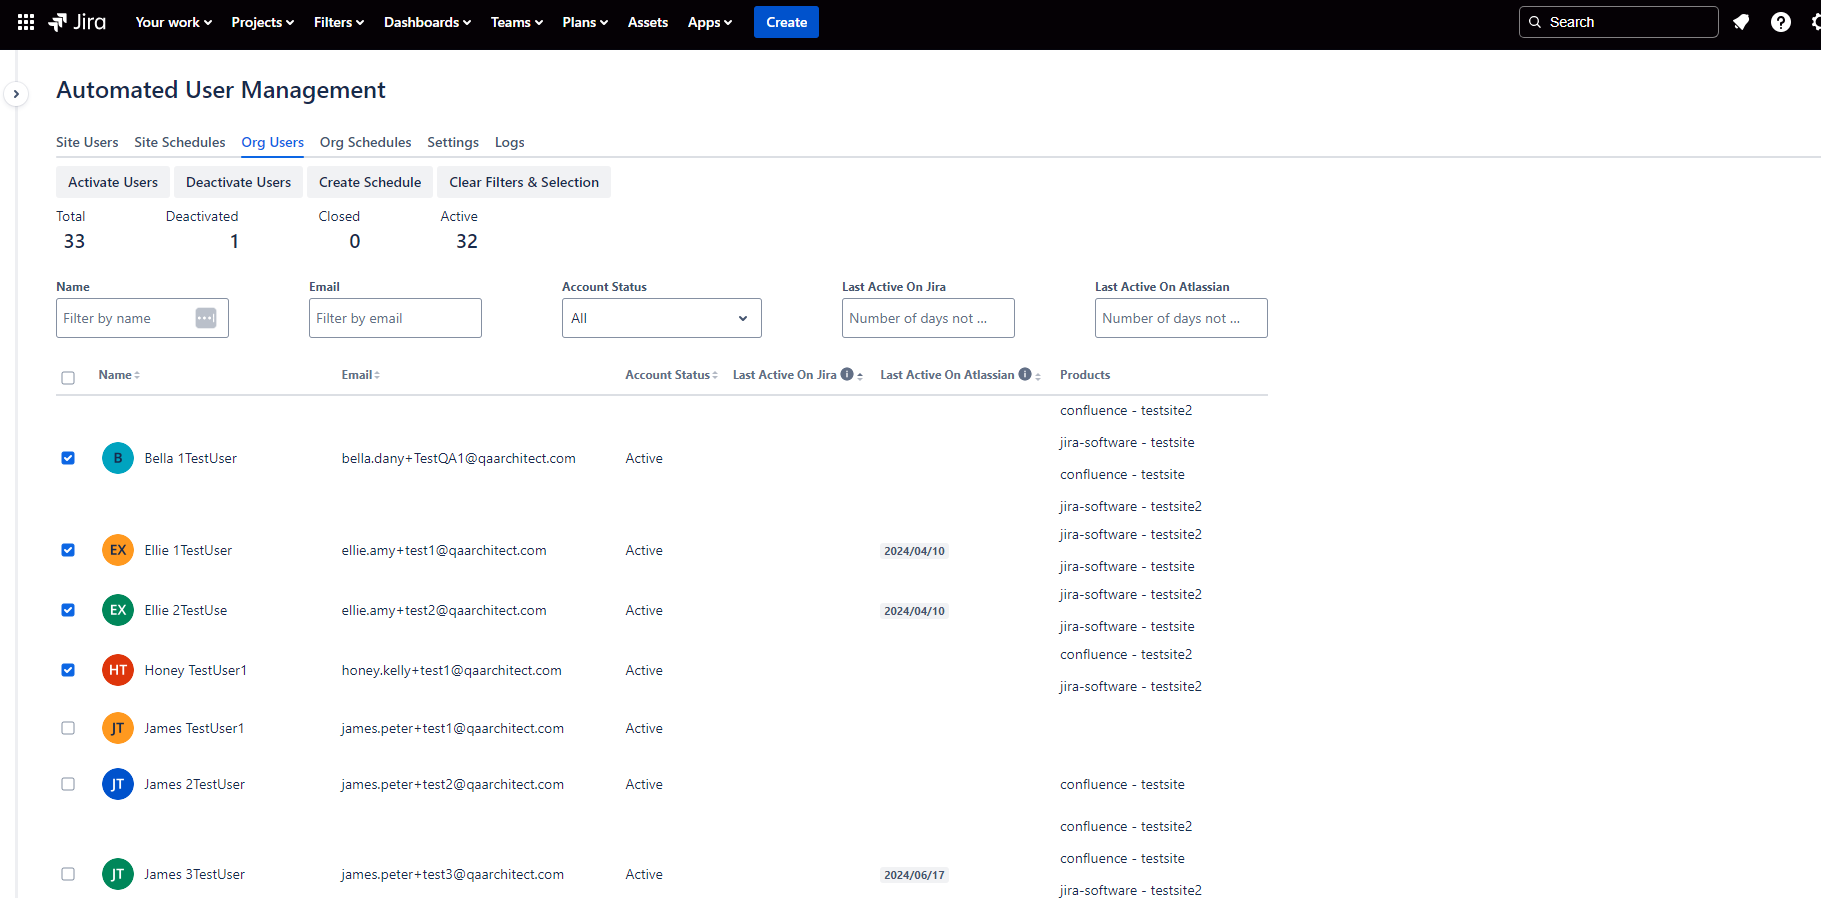The image size is (1821, 898).
Task: Open the Dashboards dropdown menu
Action: (427, 22)
